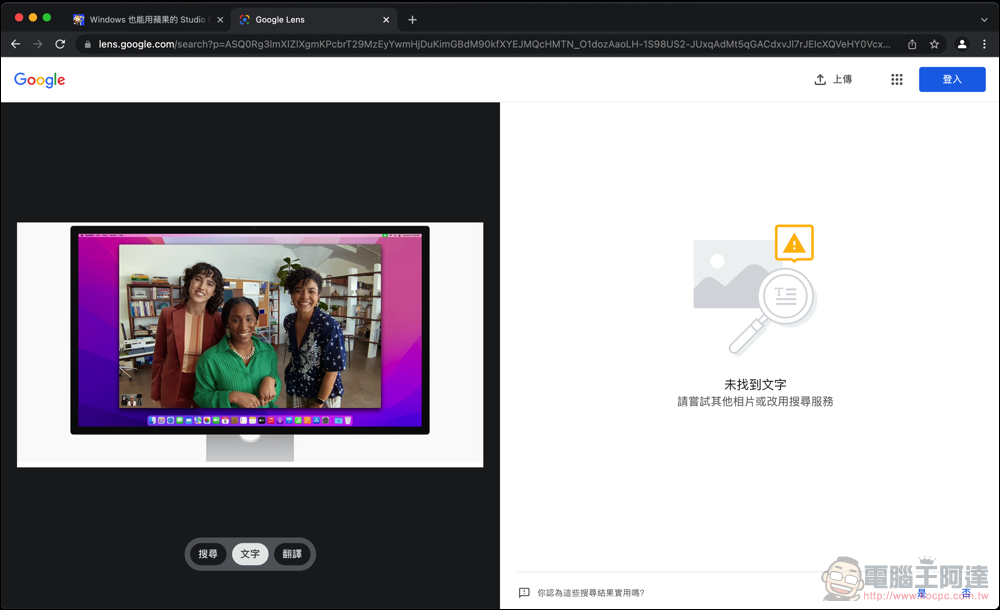Open Chrome three-dot menu
The width and height of the screenshot is (1000, 610).
[984, 44]
